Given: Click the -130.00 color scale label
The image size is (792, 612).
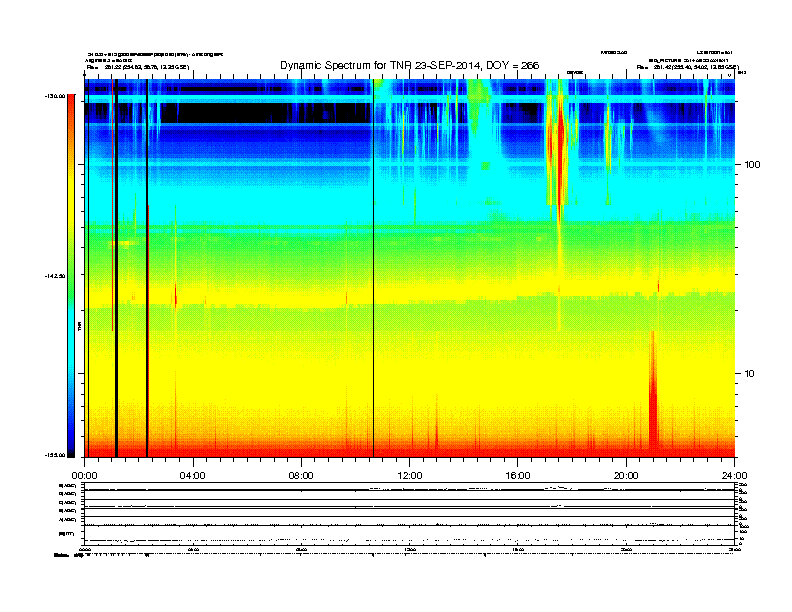Looking at the screenshot, I should (55, 96).
